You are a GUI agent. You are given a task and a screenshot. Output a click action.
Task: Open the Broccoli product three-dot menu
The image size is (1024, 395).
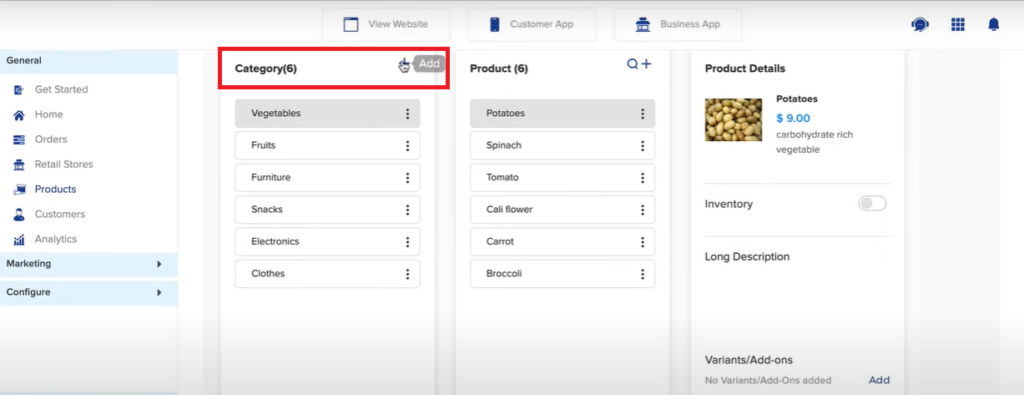pyautogui.click(x=643, y=274)
